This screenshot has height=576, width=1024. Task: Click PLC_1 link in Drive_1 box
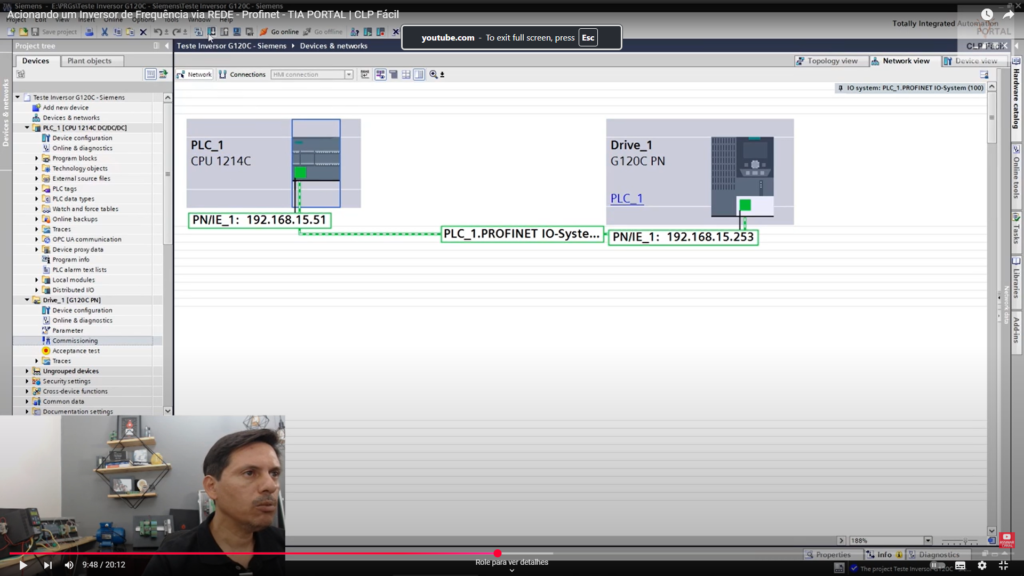coord(626,198)
